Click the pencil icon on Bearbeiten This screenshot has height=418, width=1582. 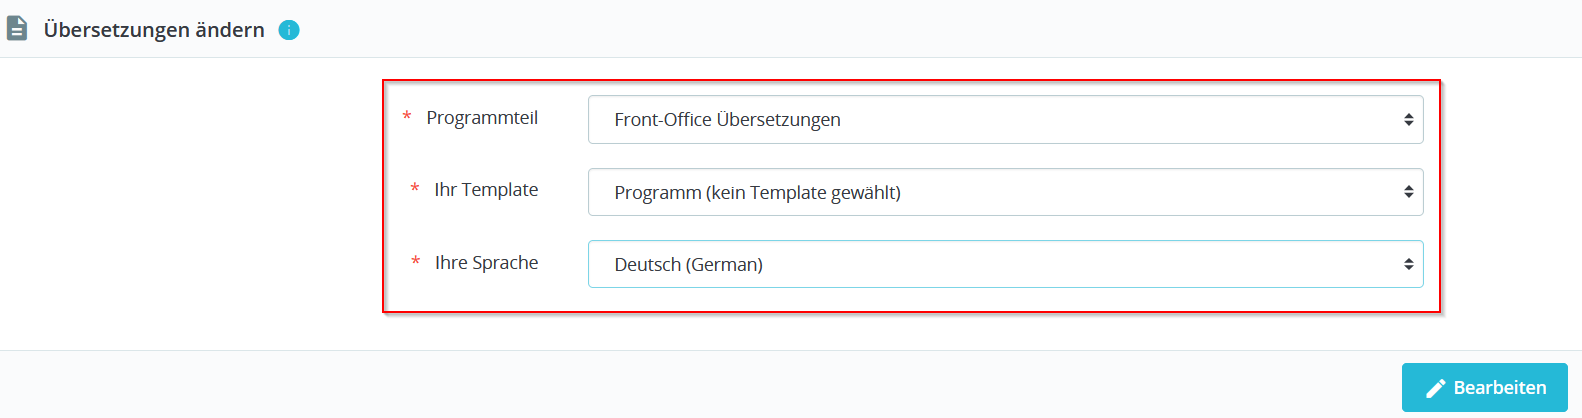[1436, 388]
